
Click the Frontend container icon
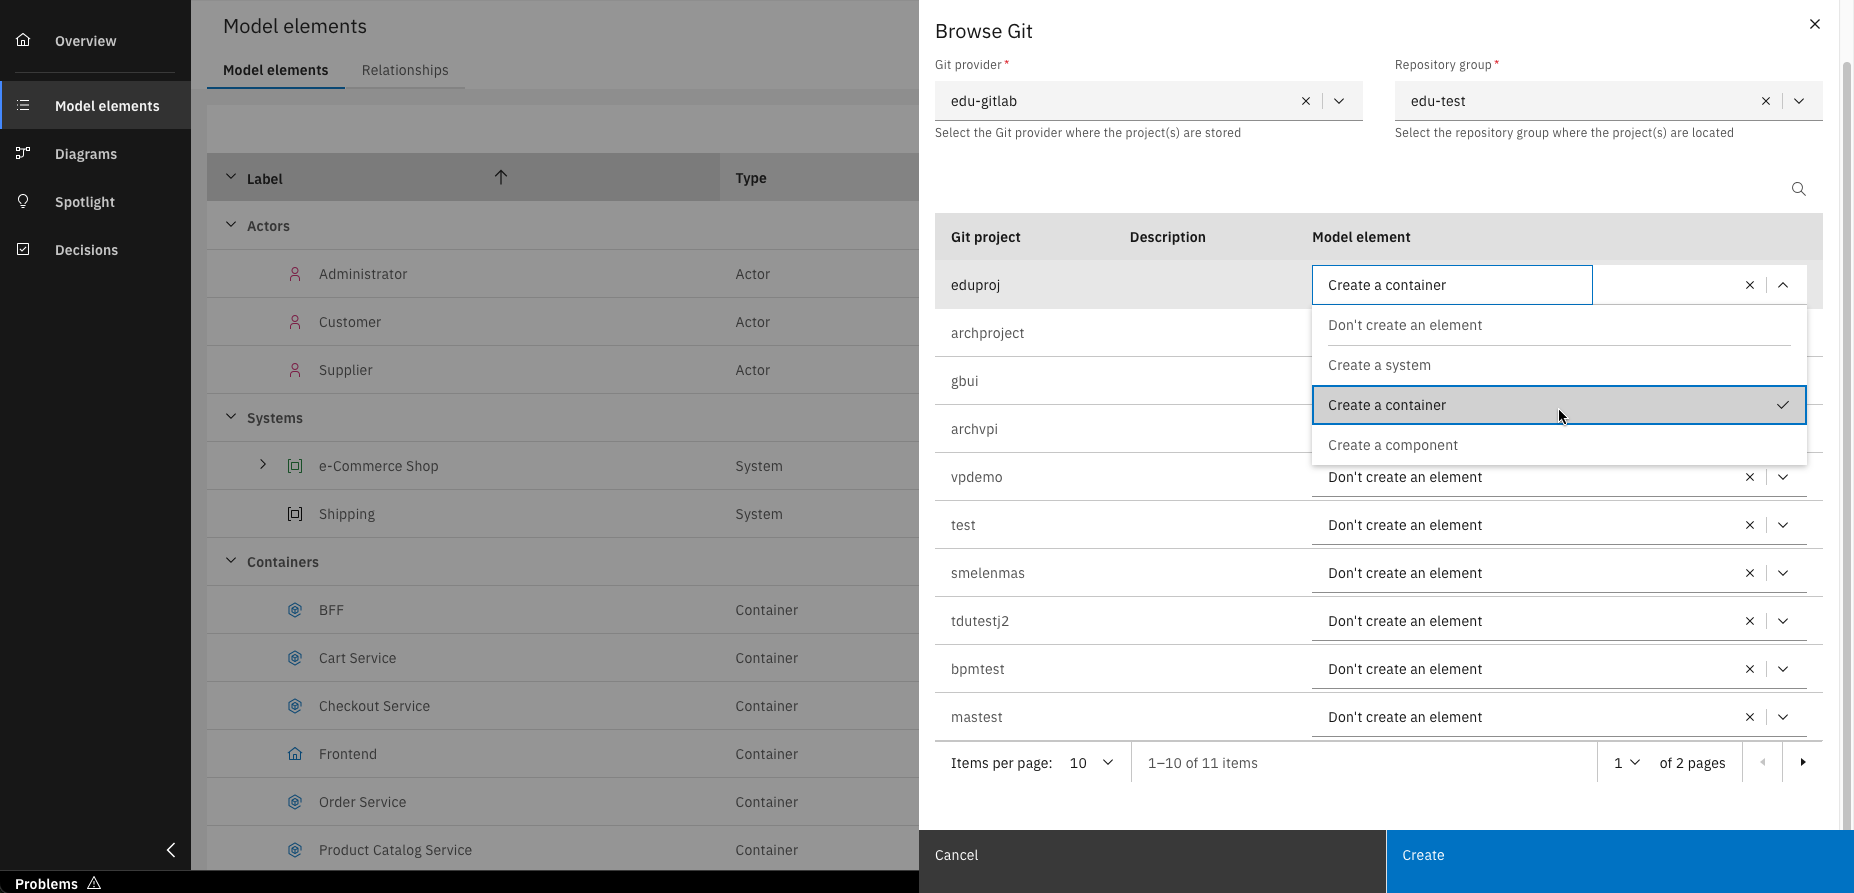pos(295,754)
